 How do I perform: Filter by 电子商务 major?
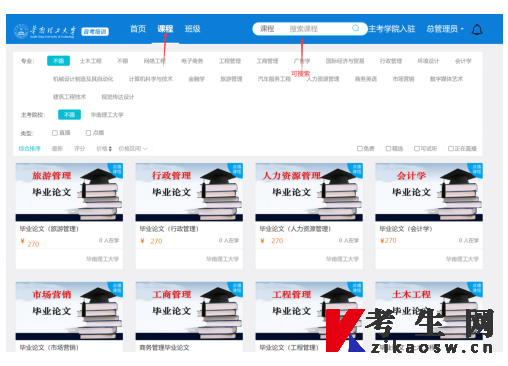pyautogui.click(x=192, y=61)
